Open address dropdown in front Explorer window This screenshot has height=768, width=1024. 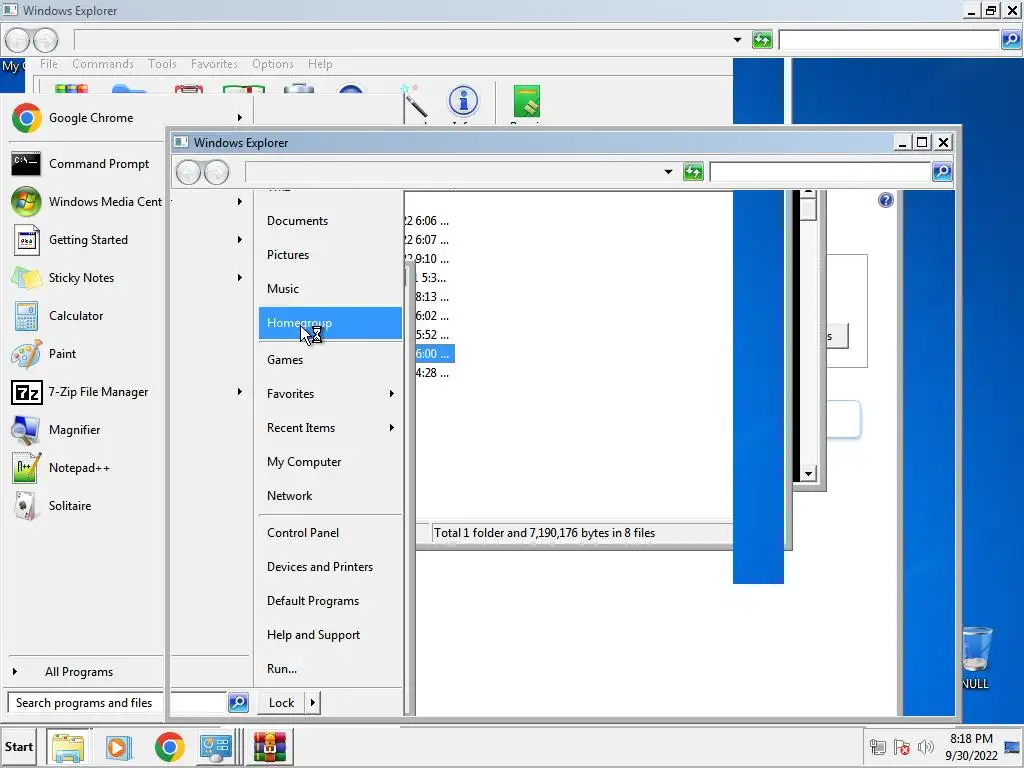tap(668, 172)
